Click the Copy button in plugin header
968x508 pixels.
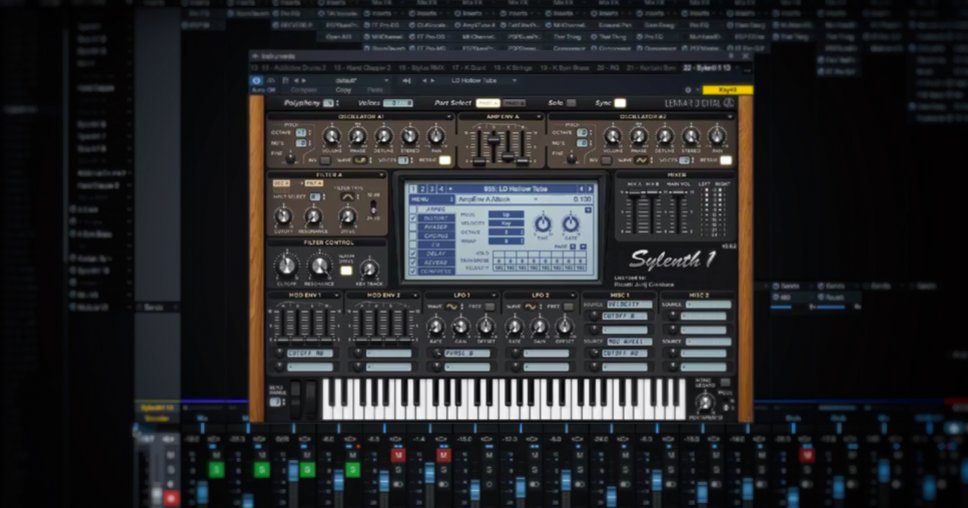(x=343, y=90)
